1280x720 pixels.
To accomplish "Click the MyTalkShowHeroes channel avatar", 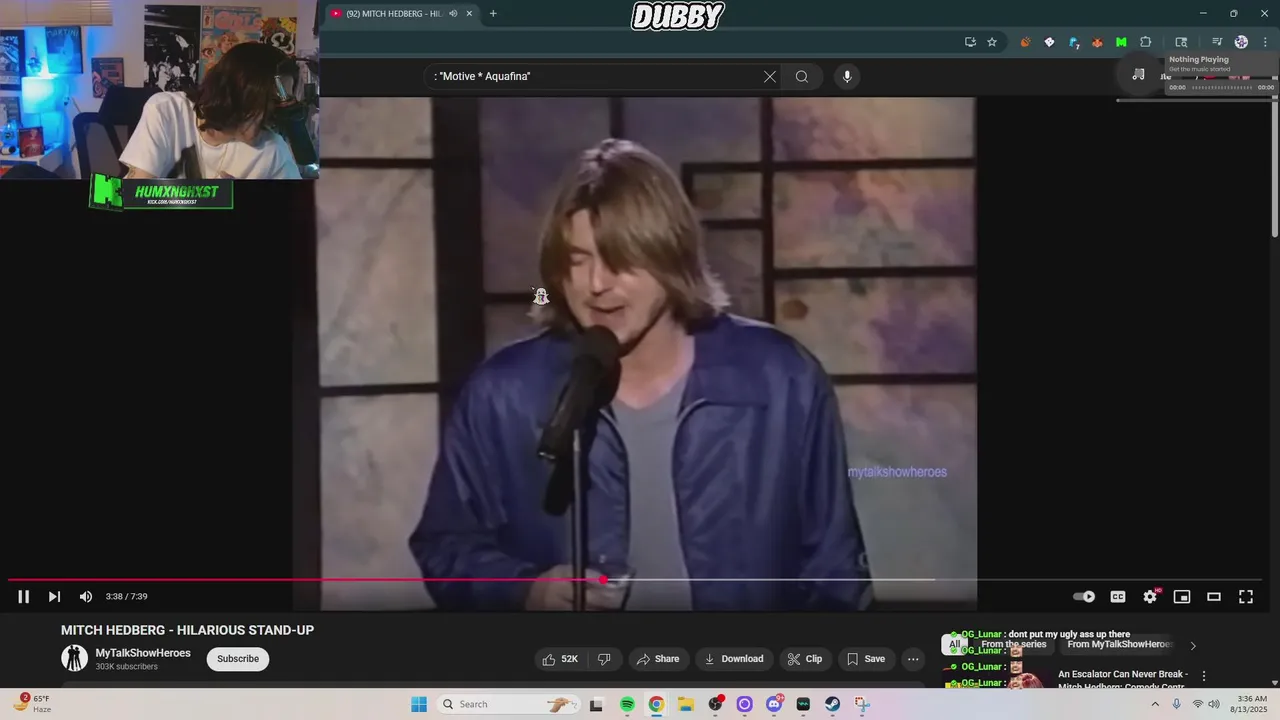I will tap(75, 658).
